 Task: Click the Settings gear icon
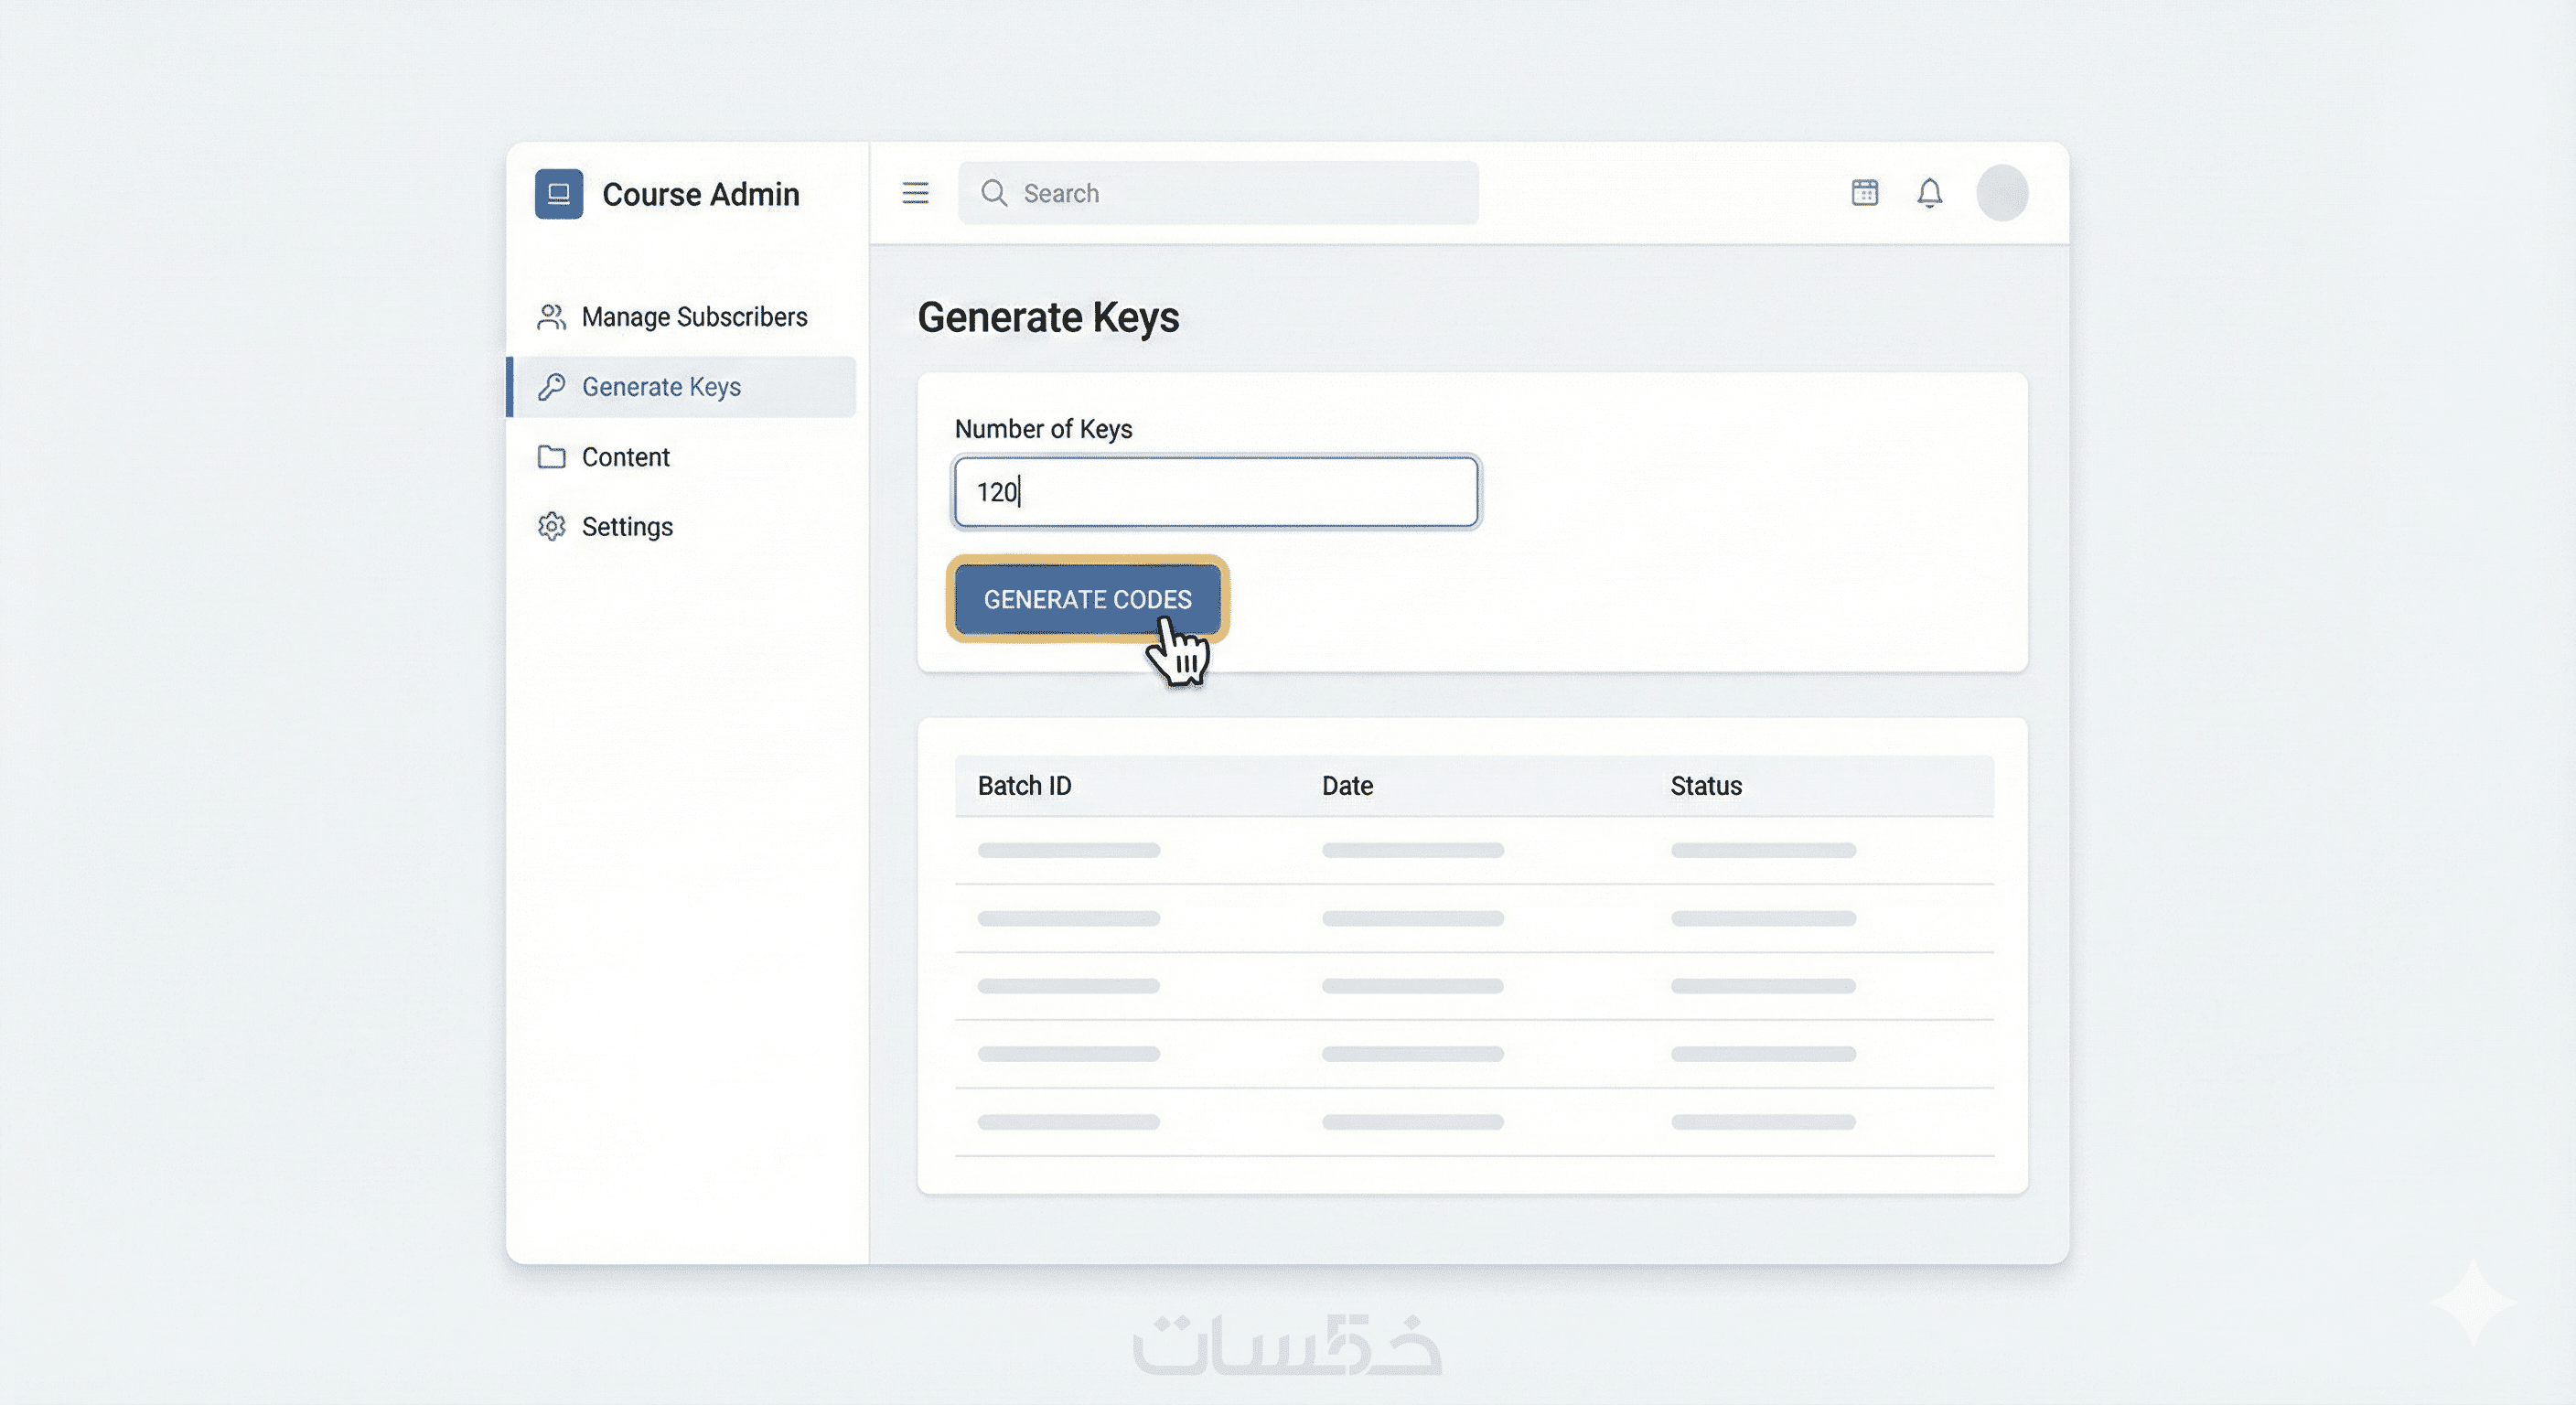coord(551,527)
